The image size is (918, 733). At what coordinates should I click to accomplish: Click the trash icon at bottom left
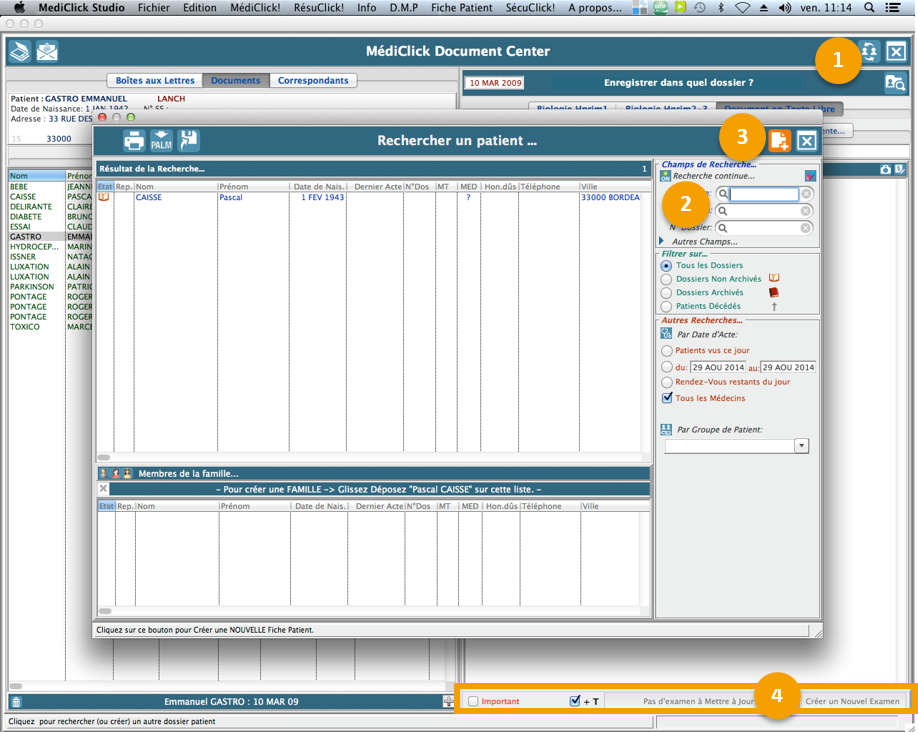coord(16,702)
